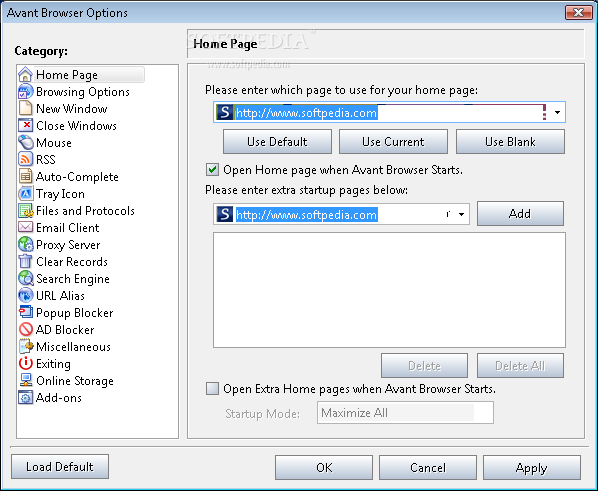Click the Popup Blocker windows icon
Viewport: 598px width, 491px height.
(26, 312)
